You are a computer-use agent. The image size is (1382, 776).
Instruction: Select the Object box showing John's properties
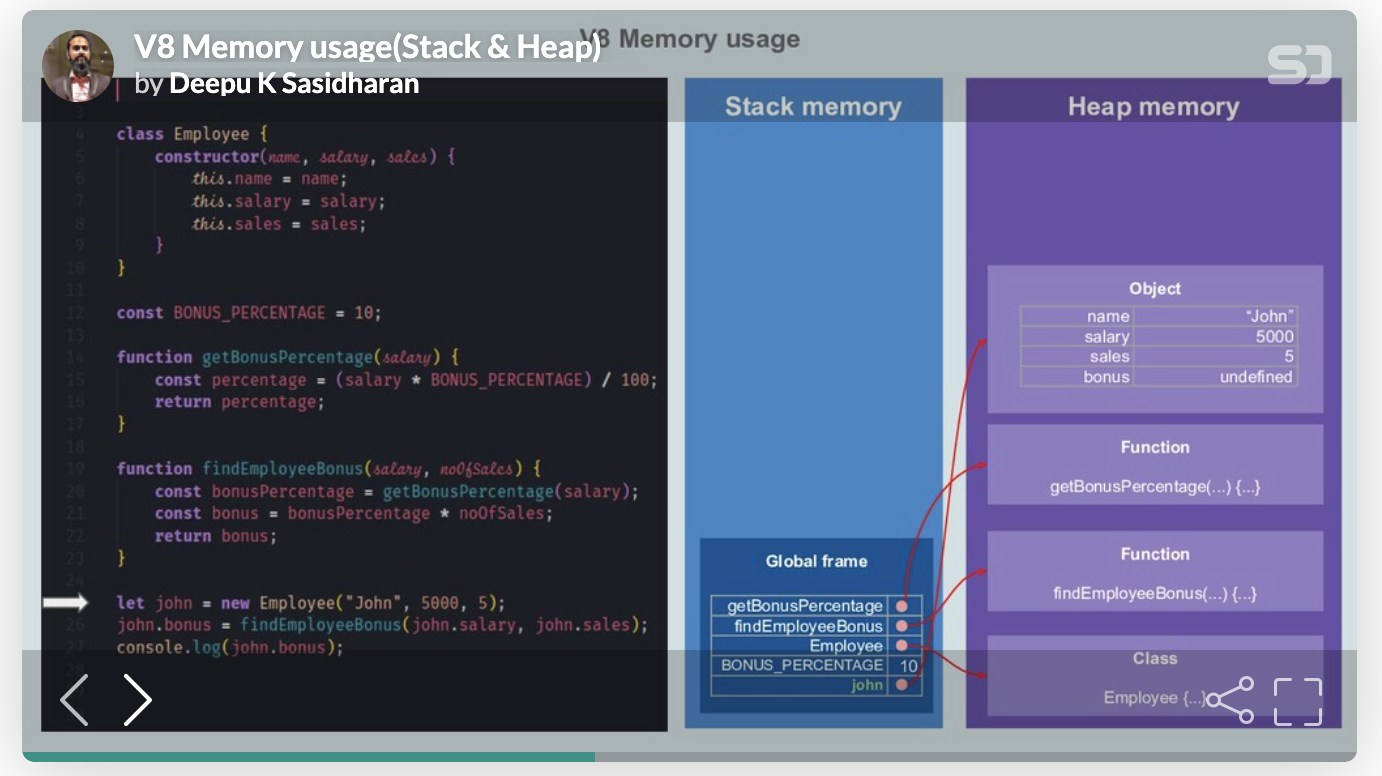1155,335
